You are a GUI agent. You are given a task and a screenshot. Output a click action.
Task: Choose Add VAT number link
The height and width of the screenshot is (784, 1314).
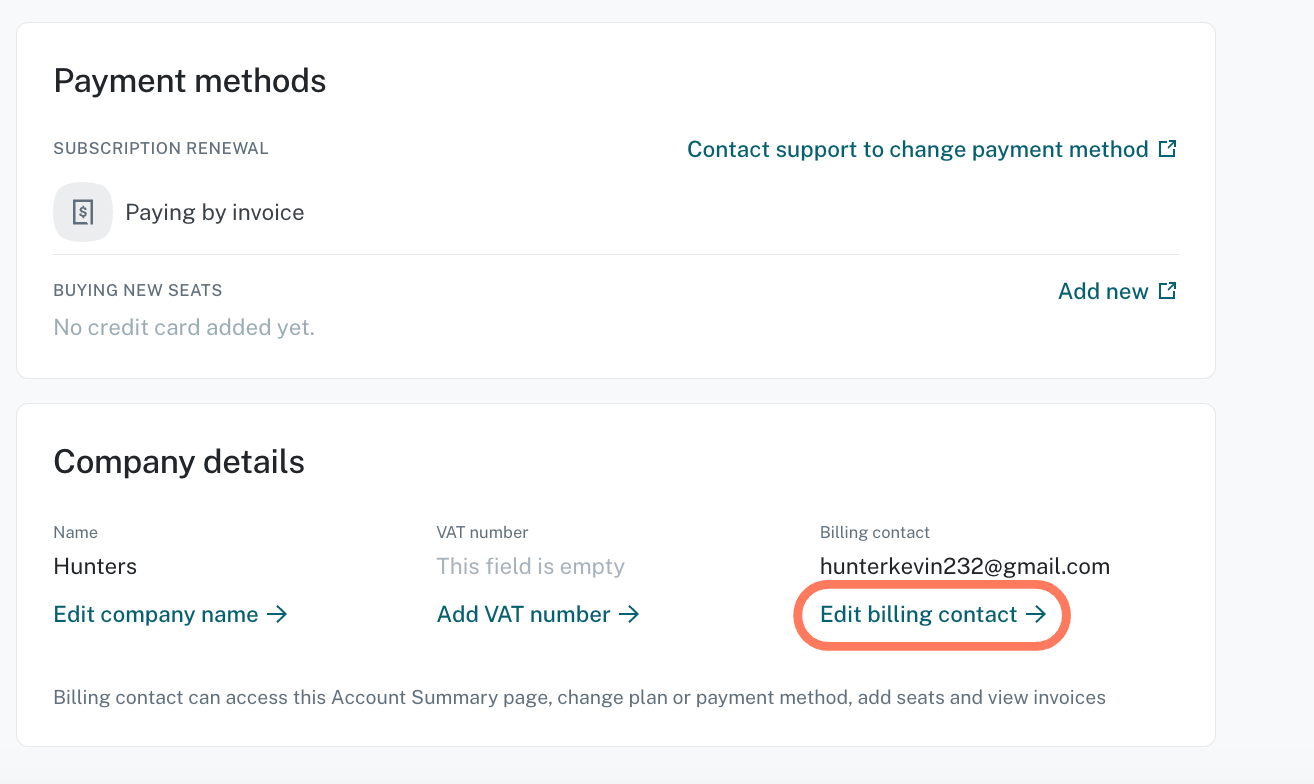click(x=538, y=614)
